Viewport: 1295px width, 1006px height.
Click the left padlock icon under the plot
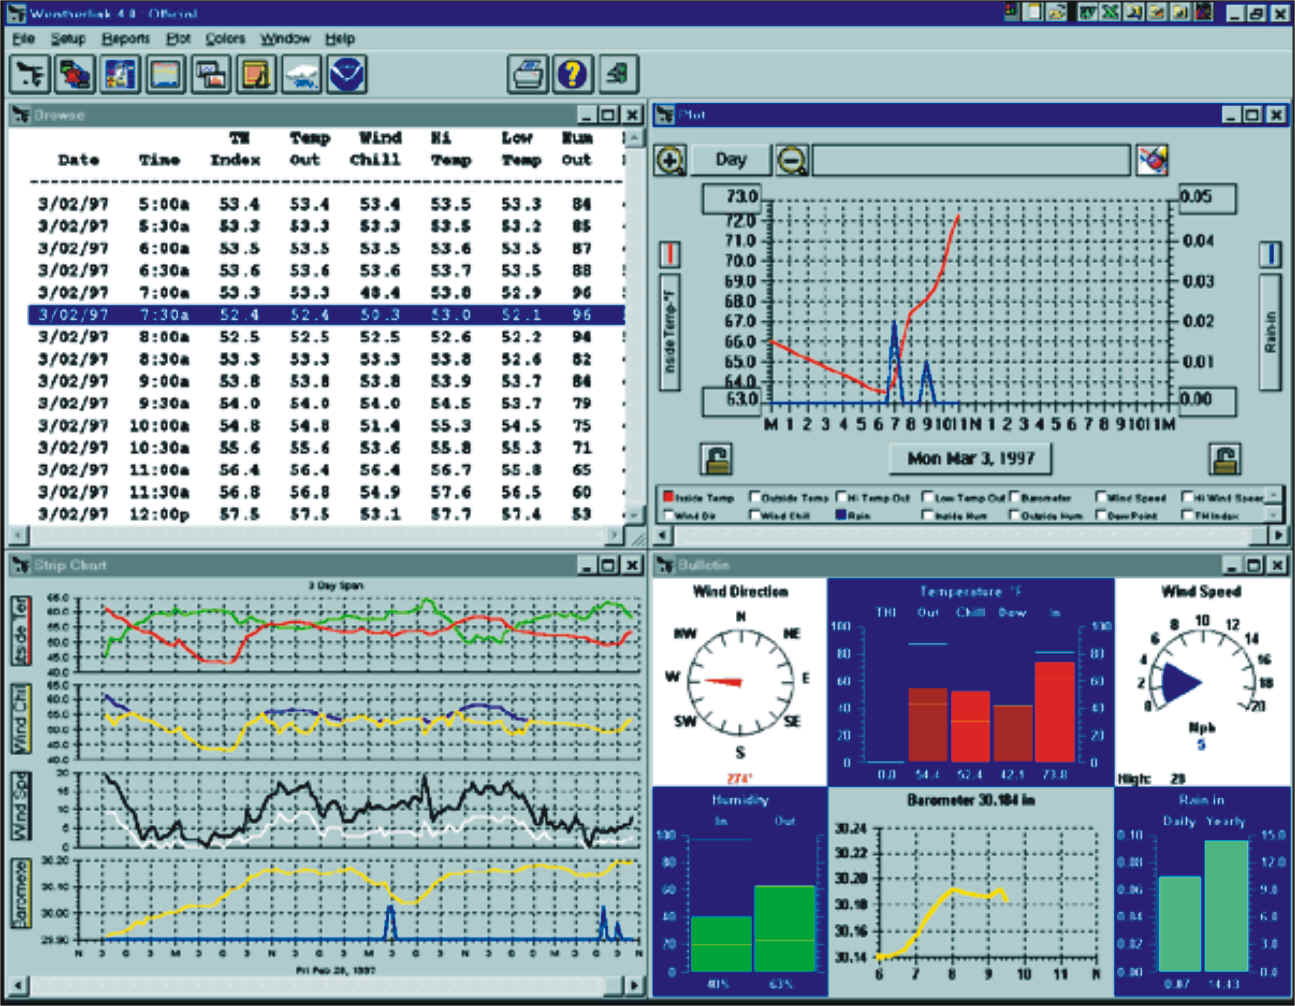click(x=716, y=459)
